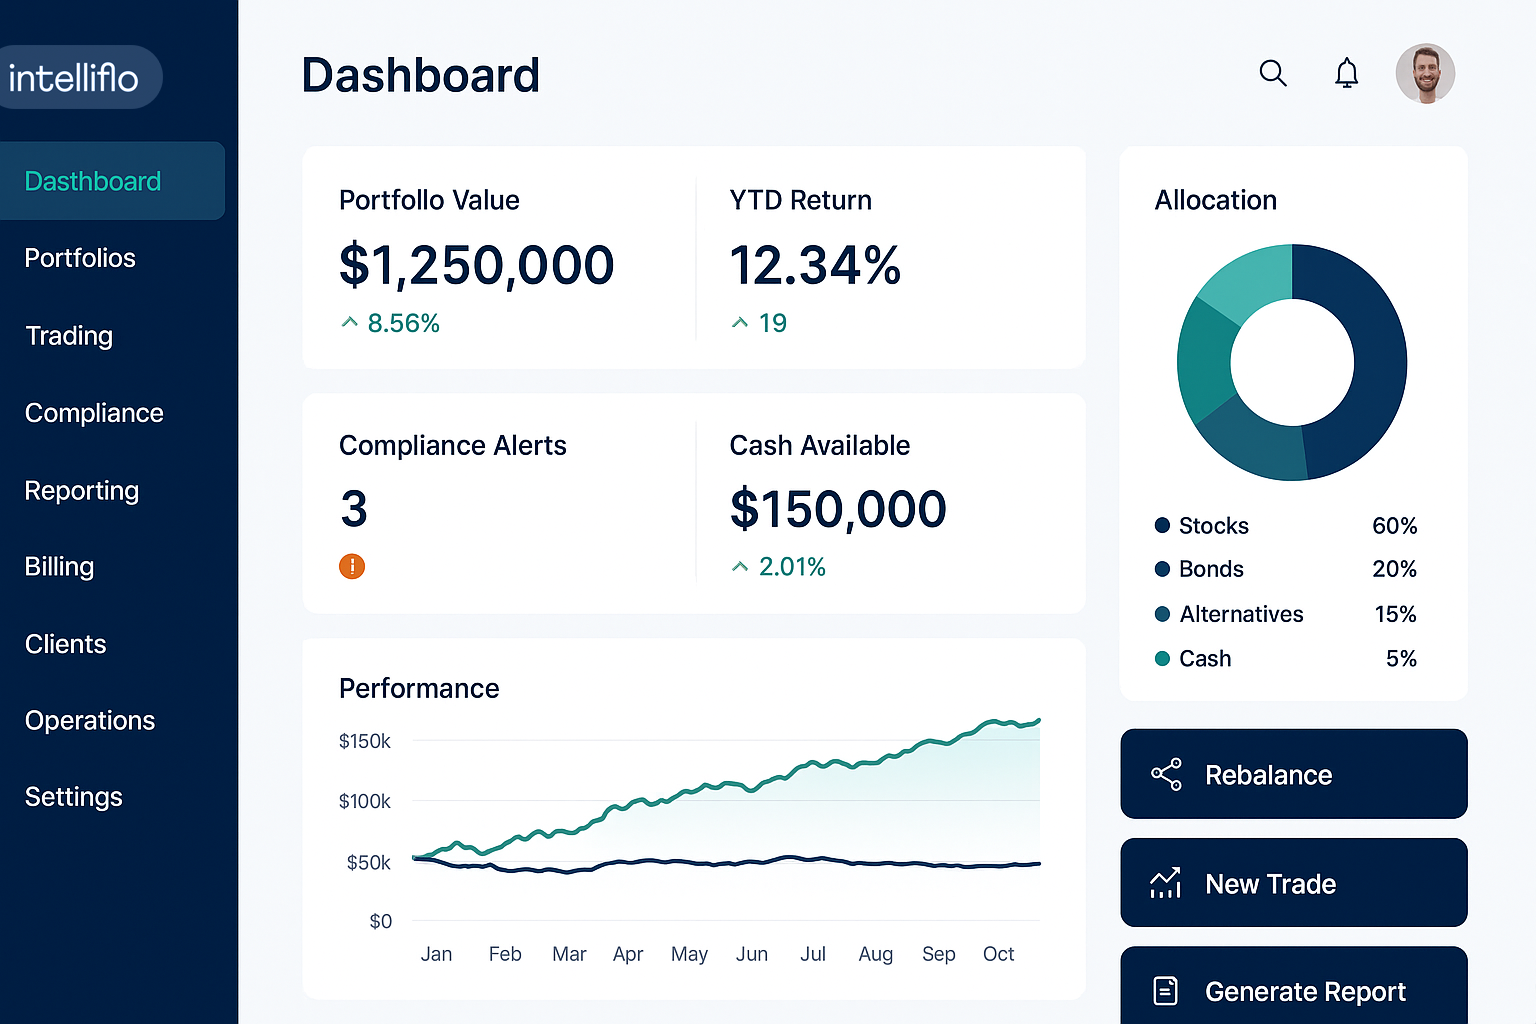Click the Generate Report document icon
Image resolution: width=1536 pixels, height=1024 pixels.
click(x=1166, y=991)
